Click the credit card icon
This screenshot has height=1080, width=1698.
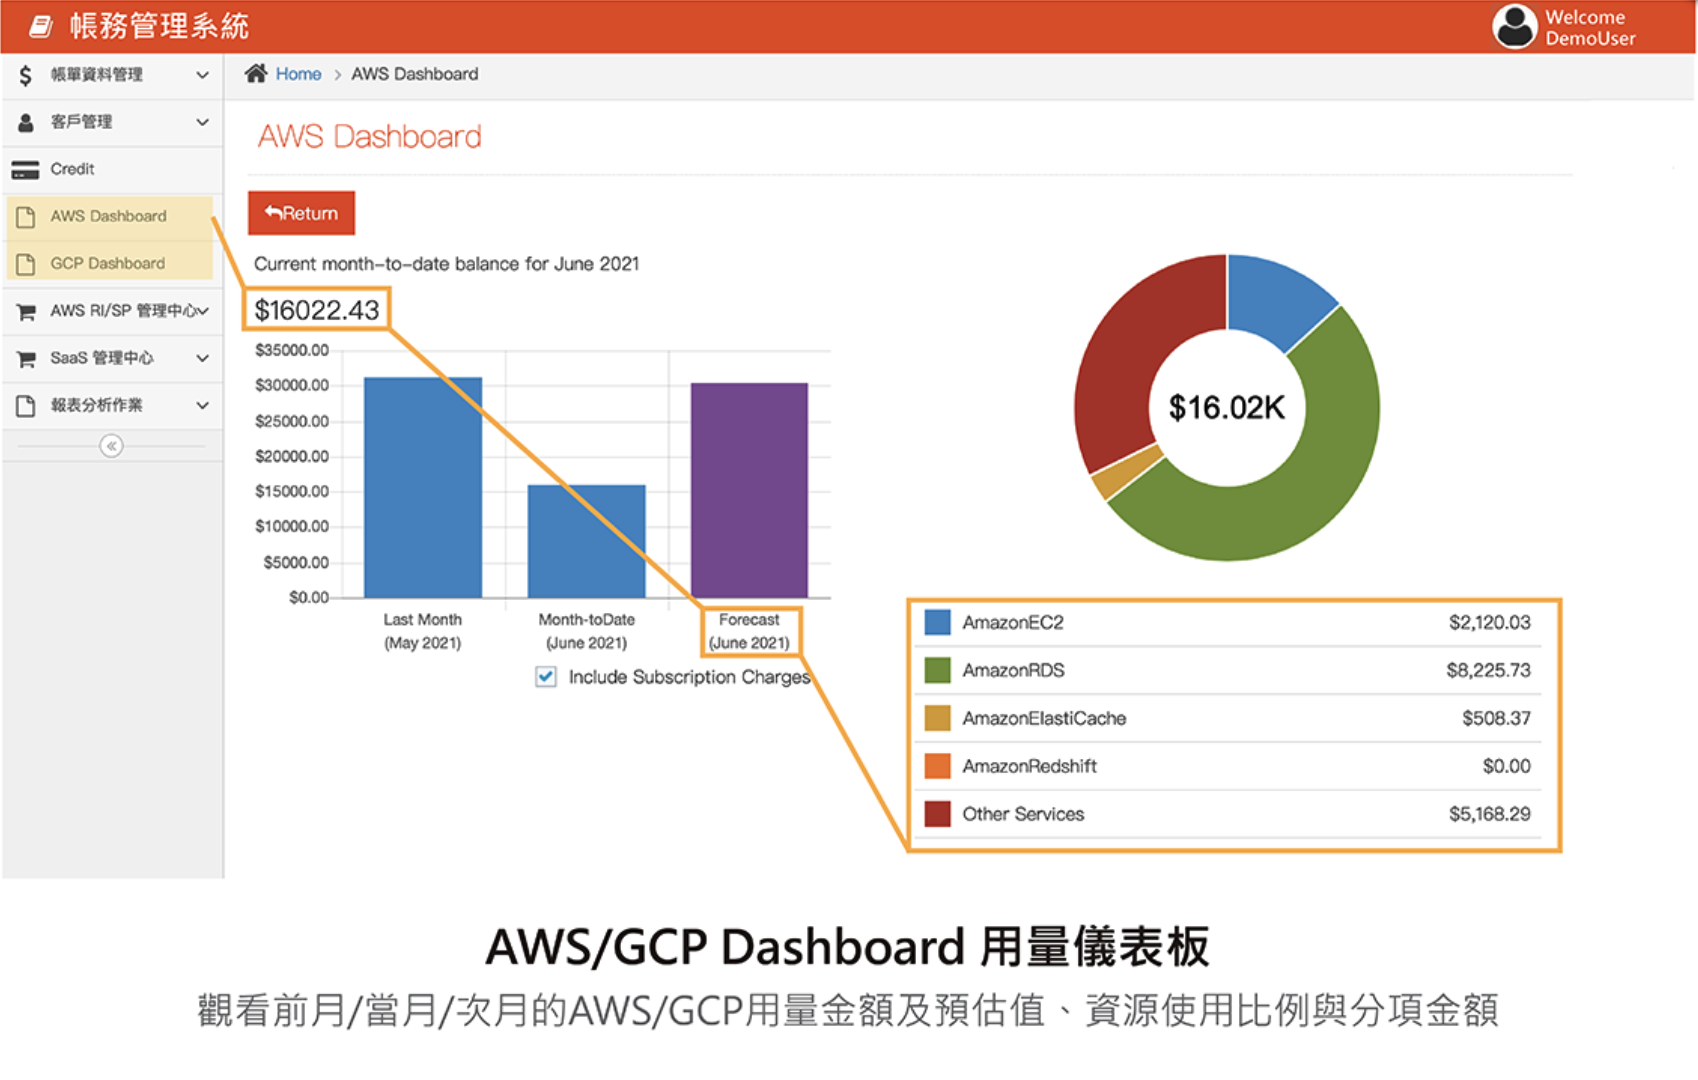click(x=26, y=169)
